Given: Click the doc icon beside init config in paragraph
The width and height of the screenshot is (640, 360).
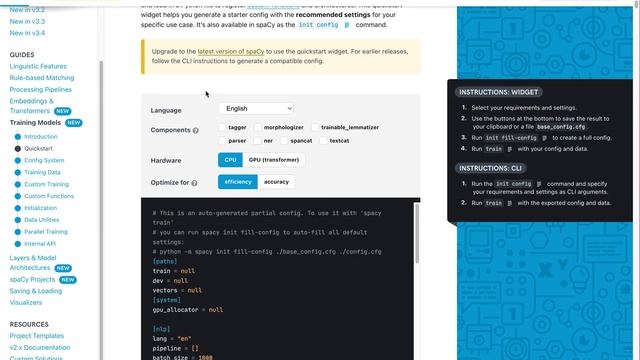Looking at the screenshot, I should [347, 25].
